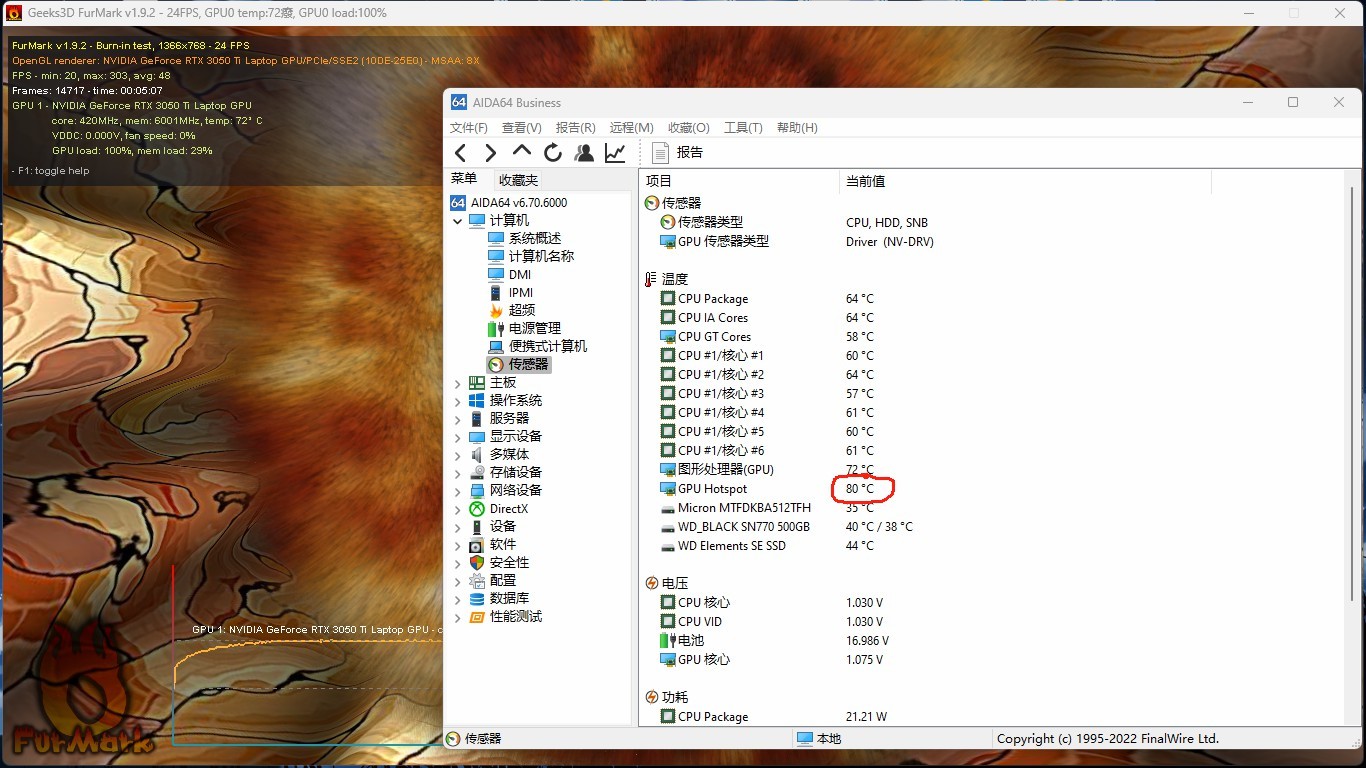The height and width of the screenshot is (768, 1366).
Task: Click the FinalWire copyright status bar text
Action: 1108,739
